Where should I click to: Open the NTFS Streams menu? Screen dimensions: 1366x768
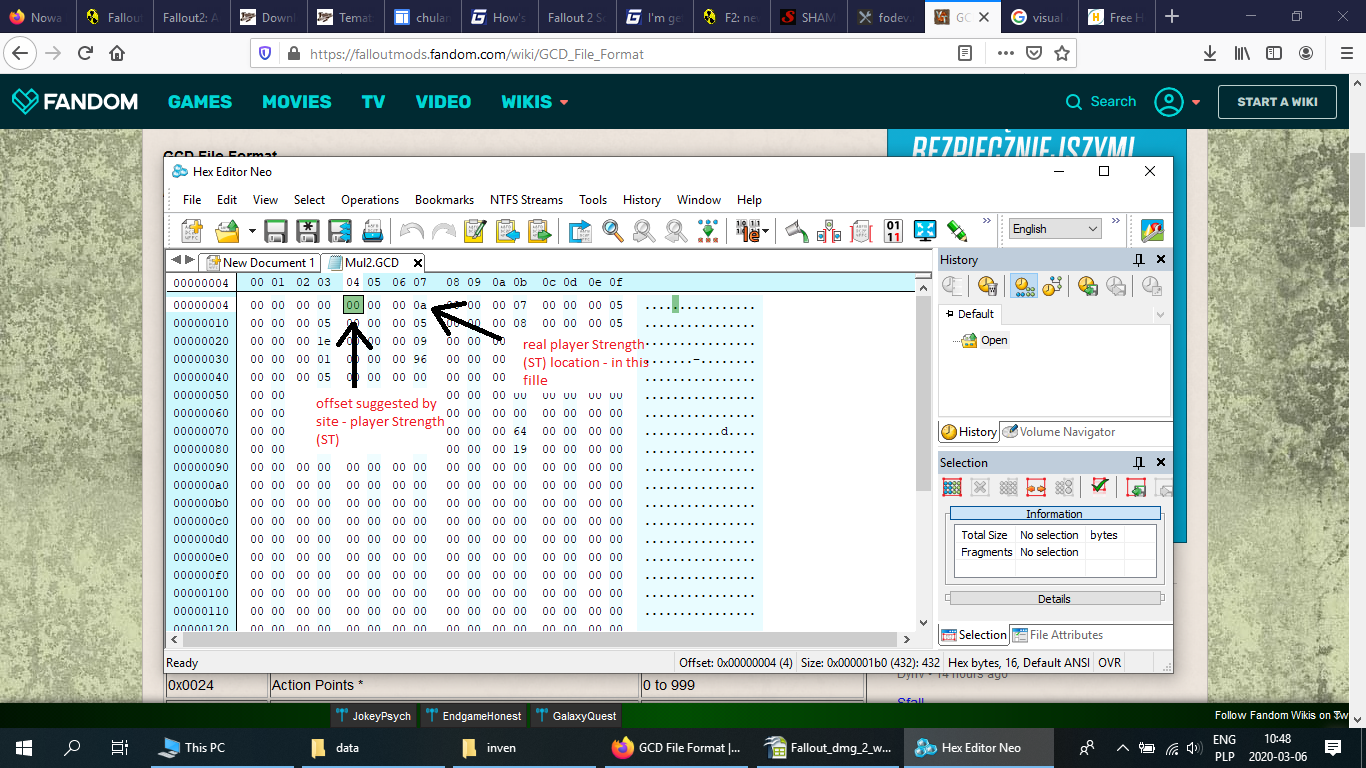(x=526, y=199)
